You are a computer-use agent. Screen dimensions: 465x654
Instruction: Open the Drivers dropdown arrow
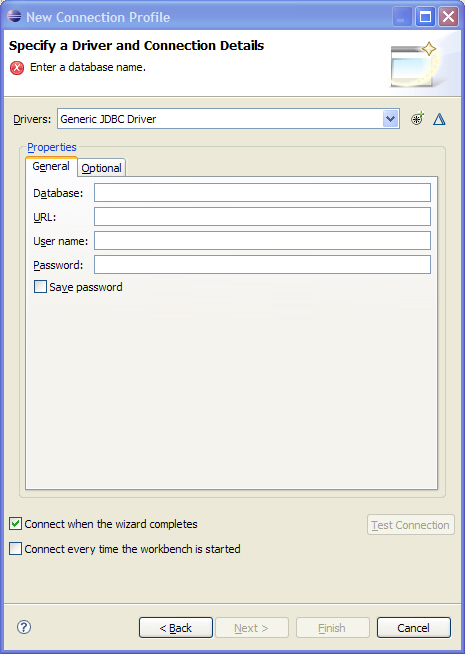pyautogui.click(x=390, y=119)
